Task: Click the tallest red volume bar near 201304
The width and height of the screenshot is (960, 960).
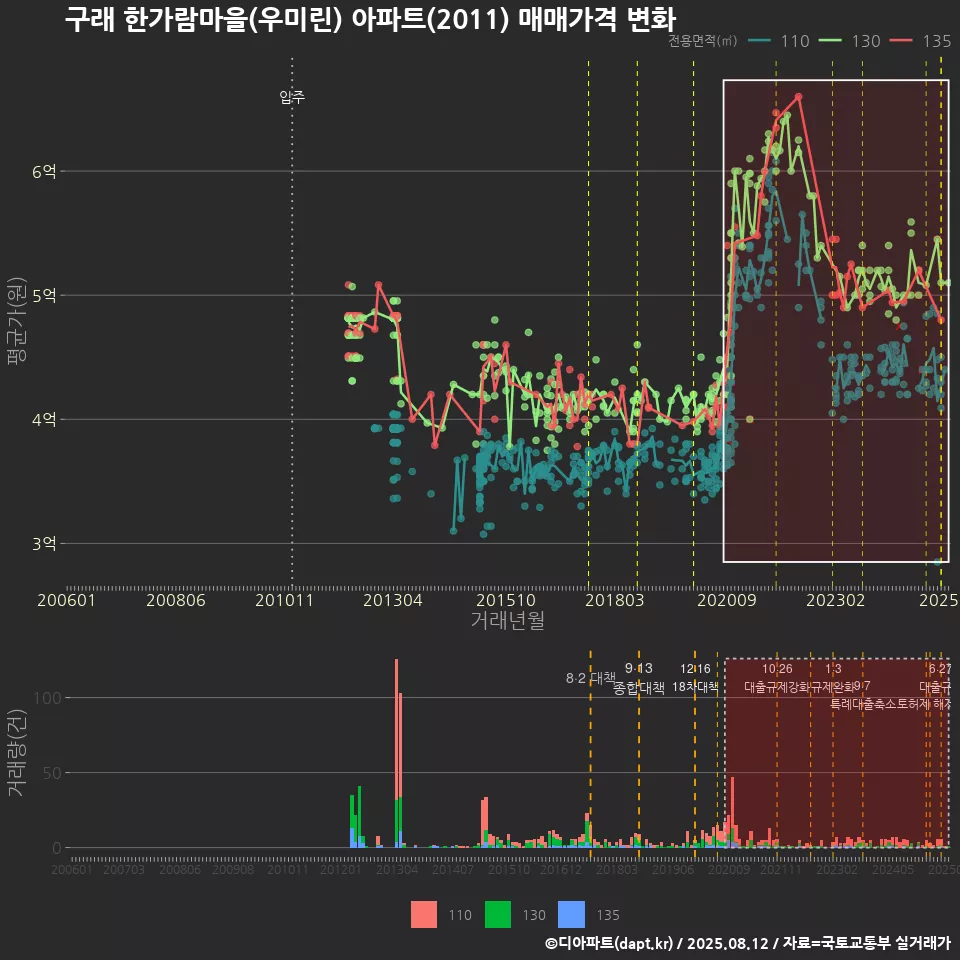Action: tap(397, 729)
